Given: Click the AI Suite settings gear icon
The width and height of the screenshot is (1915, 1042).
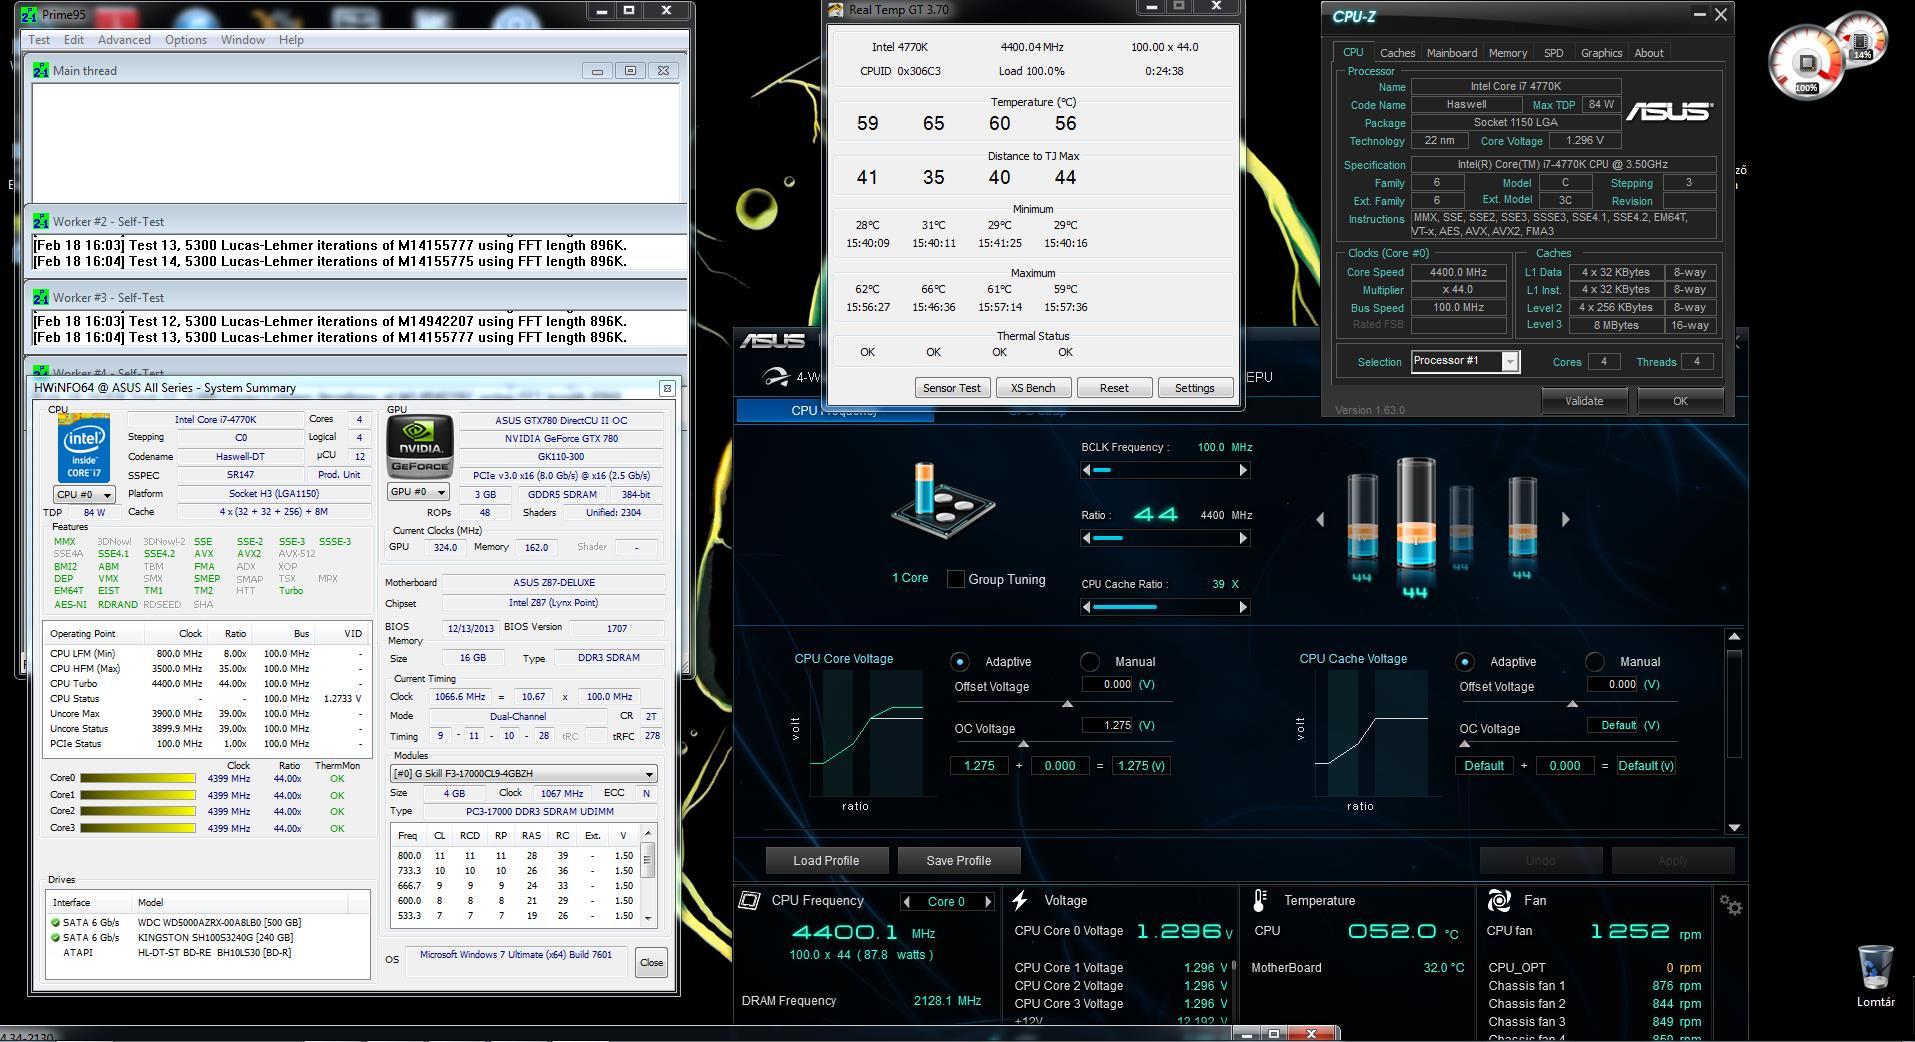Looking at the screenshot, I should (1731, 905).
